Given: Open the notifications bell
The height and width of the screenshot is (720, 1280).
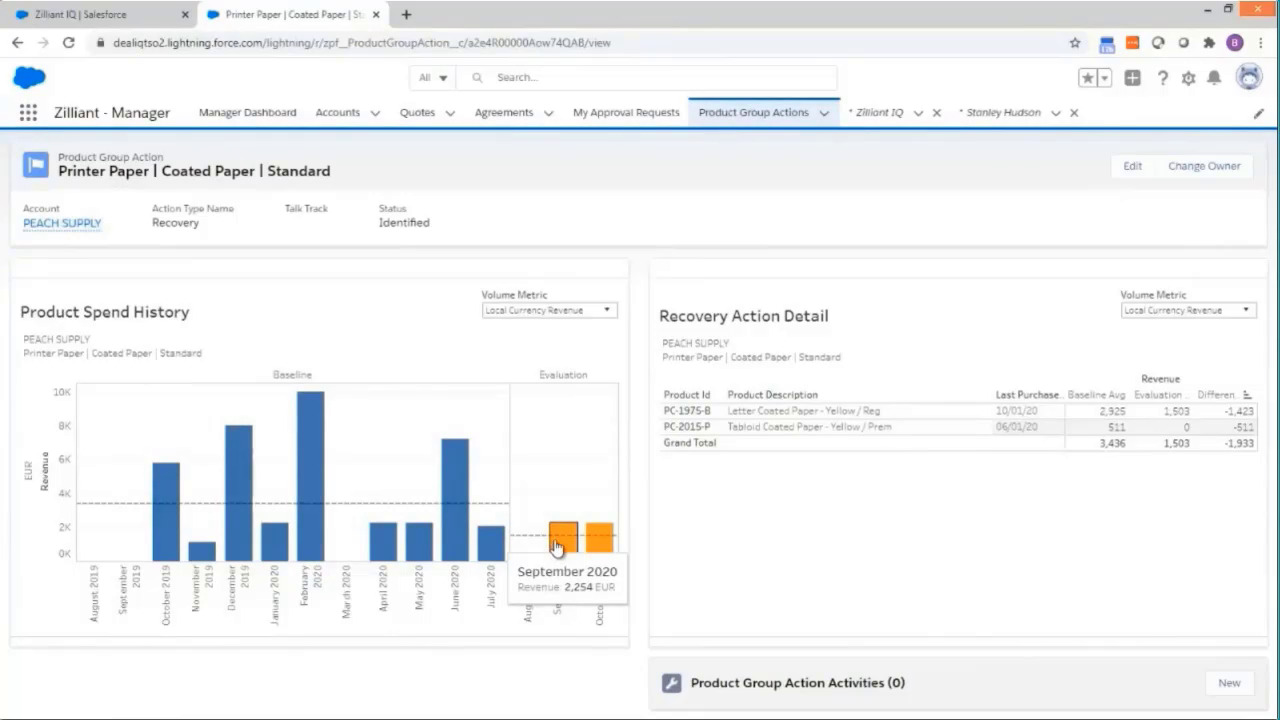Looking at the screenshot, I should [x=1214, y=78].
